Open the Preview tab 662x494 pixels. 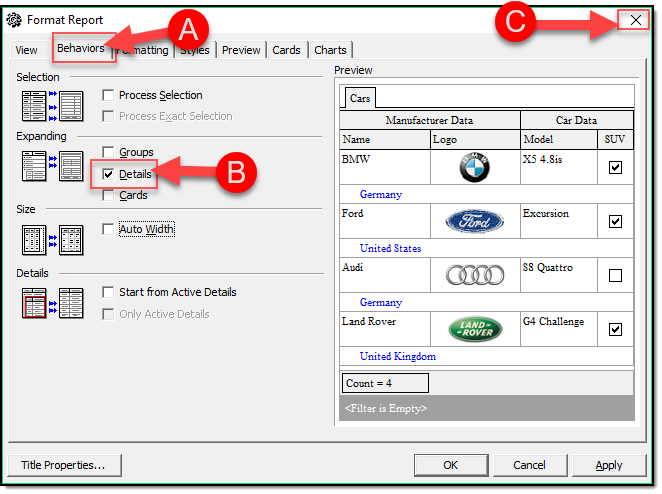click(x=241, y=50)
